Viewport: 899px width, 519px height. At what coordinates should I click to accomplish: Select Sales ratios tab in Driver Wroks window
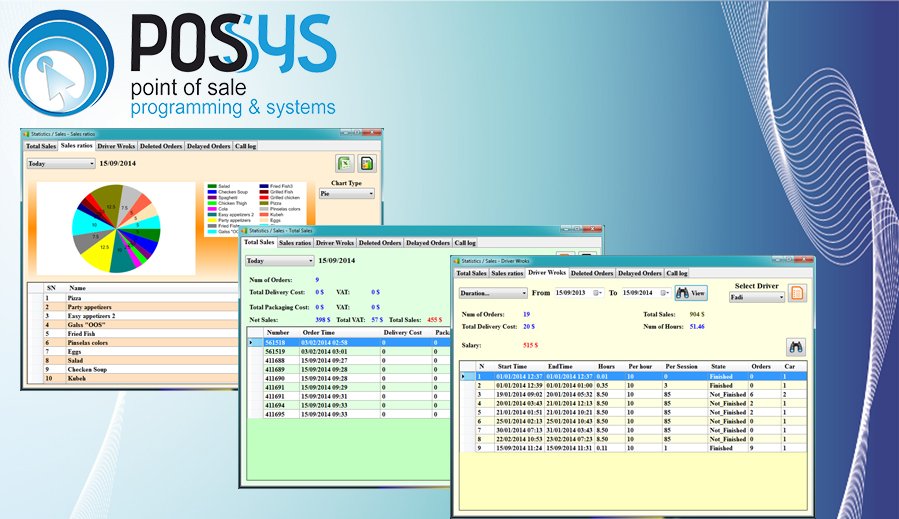pyautogui.click(x=507, y=274)
